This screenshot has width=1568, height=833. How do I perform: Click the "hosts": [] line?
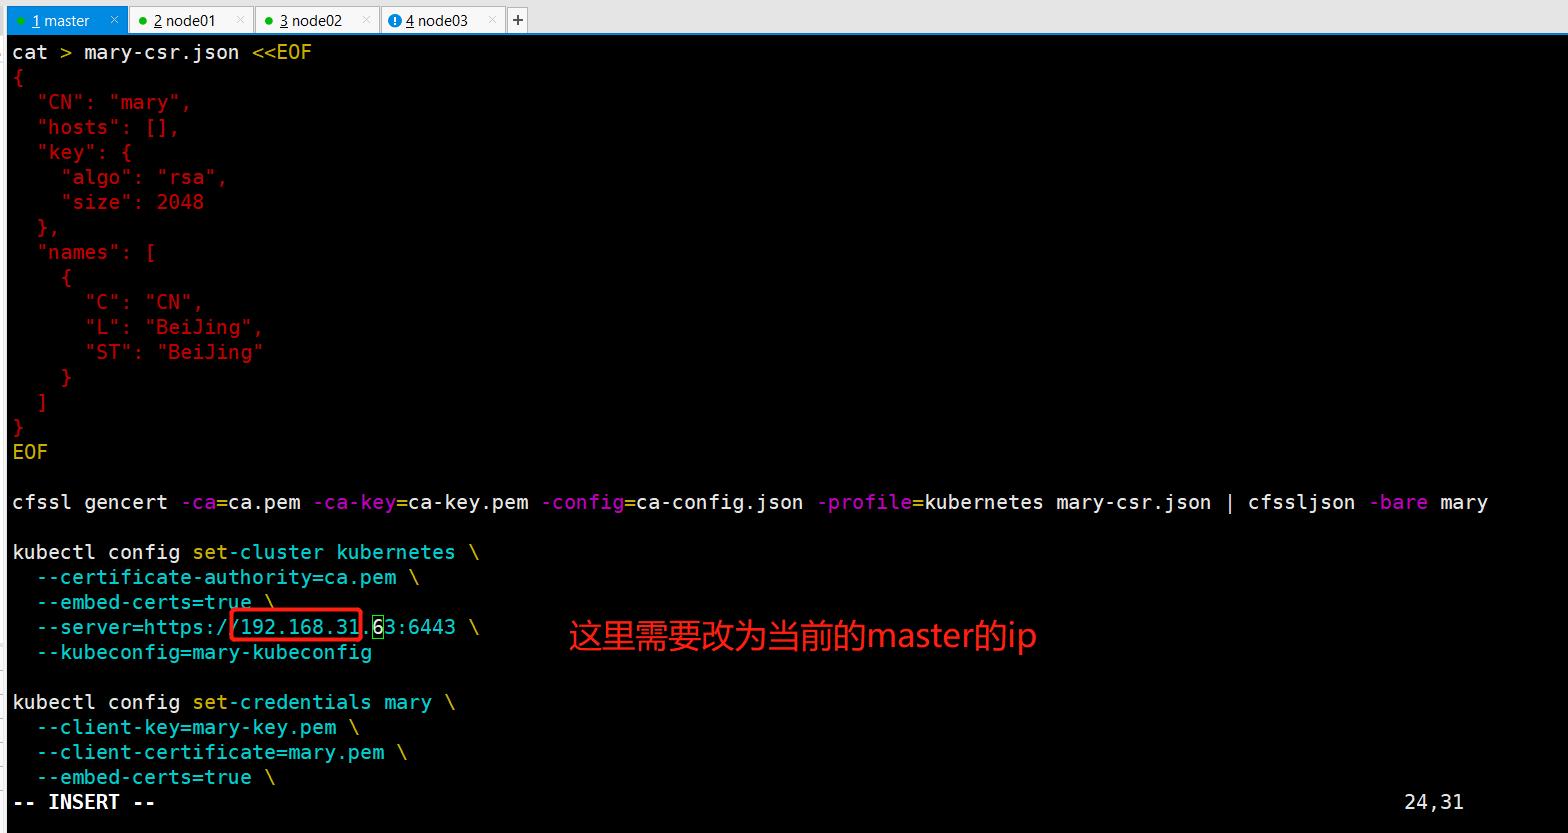108,127
